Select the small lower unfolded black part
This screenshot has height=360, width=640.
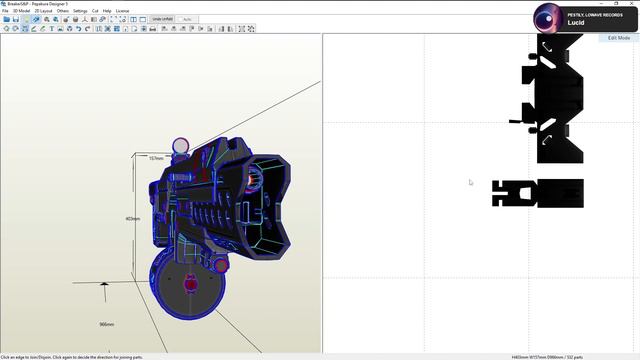tap(538, 193)
